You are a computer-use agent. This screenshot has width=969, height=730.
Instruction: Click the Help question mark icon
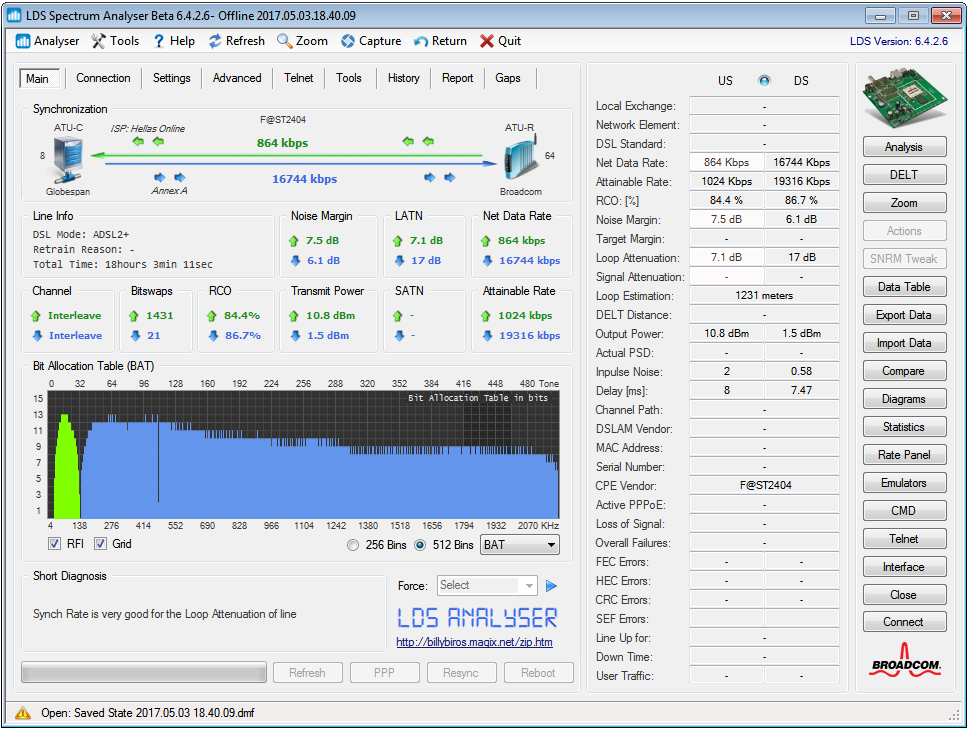point(158,41)
